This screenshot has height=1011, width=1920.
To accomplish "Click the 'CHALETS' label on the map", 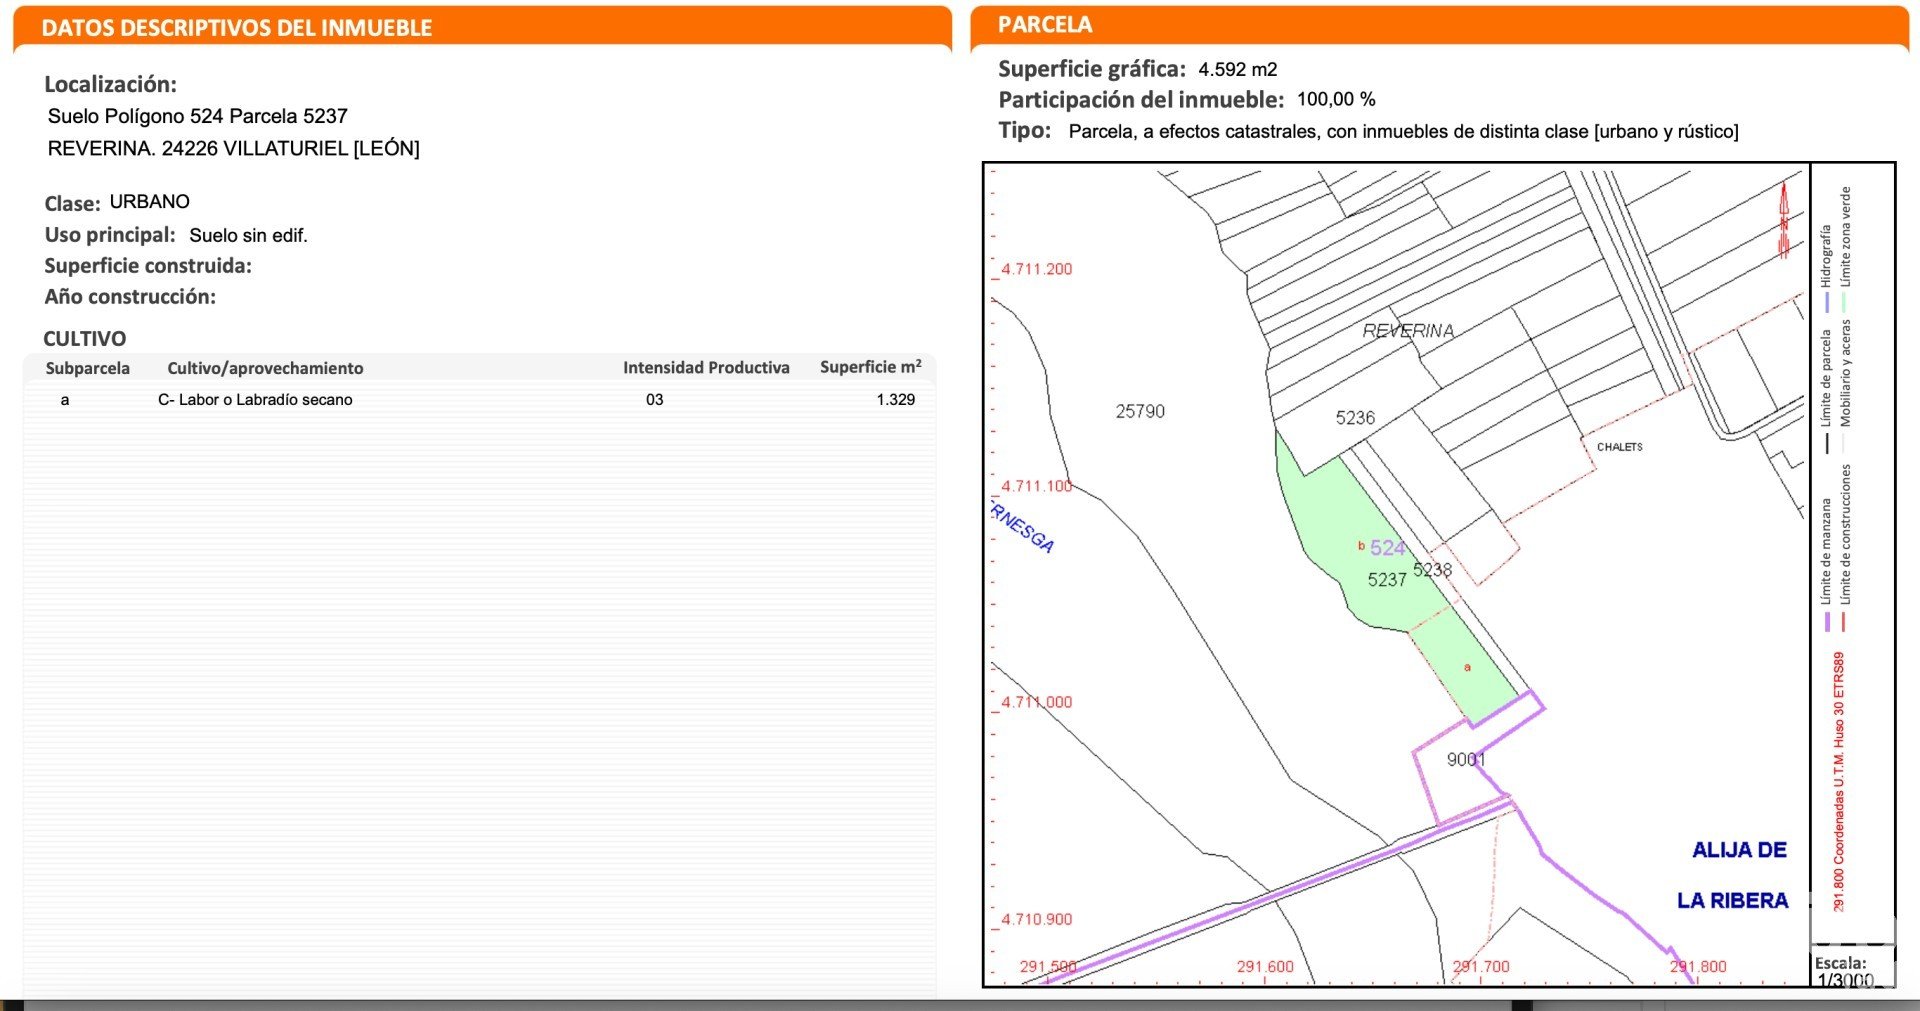I will pyautogui.click(x=1619, y=447).
